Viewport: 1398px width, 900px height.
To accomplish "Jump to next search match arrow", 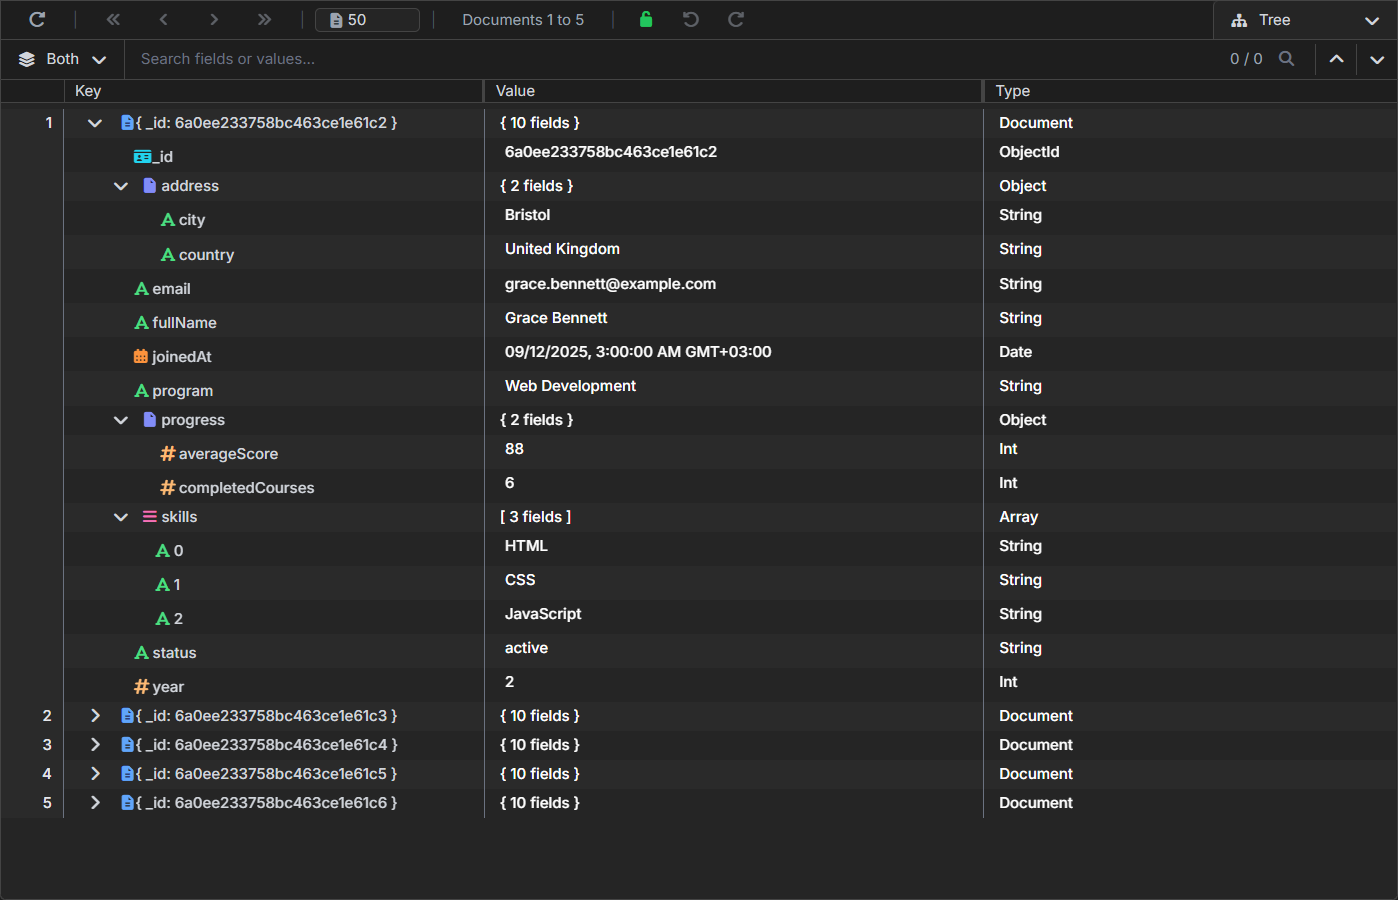I will click(x=1377, y=59).
